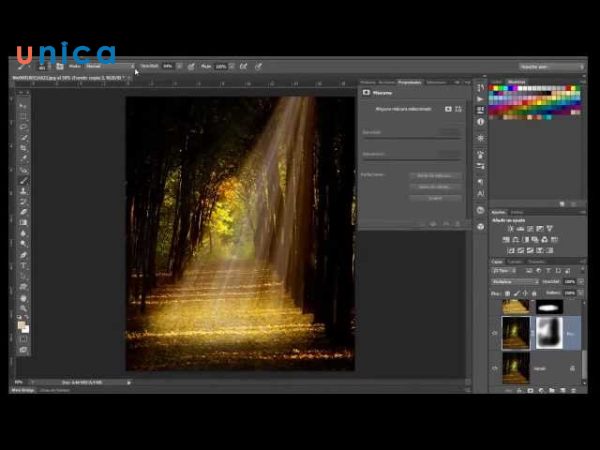
Task: Select the Zoom tool in the toolbox
Action: pos(23,309)
